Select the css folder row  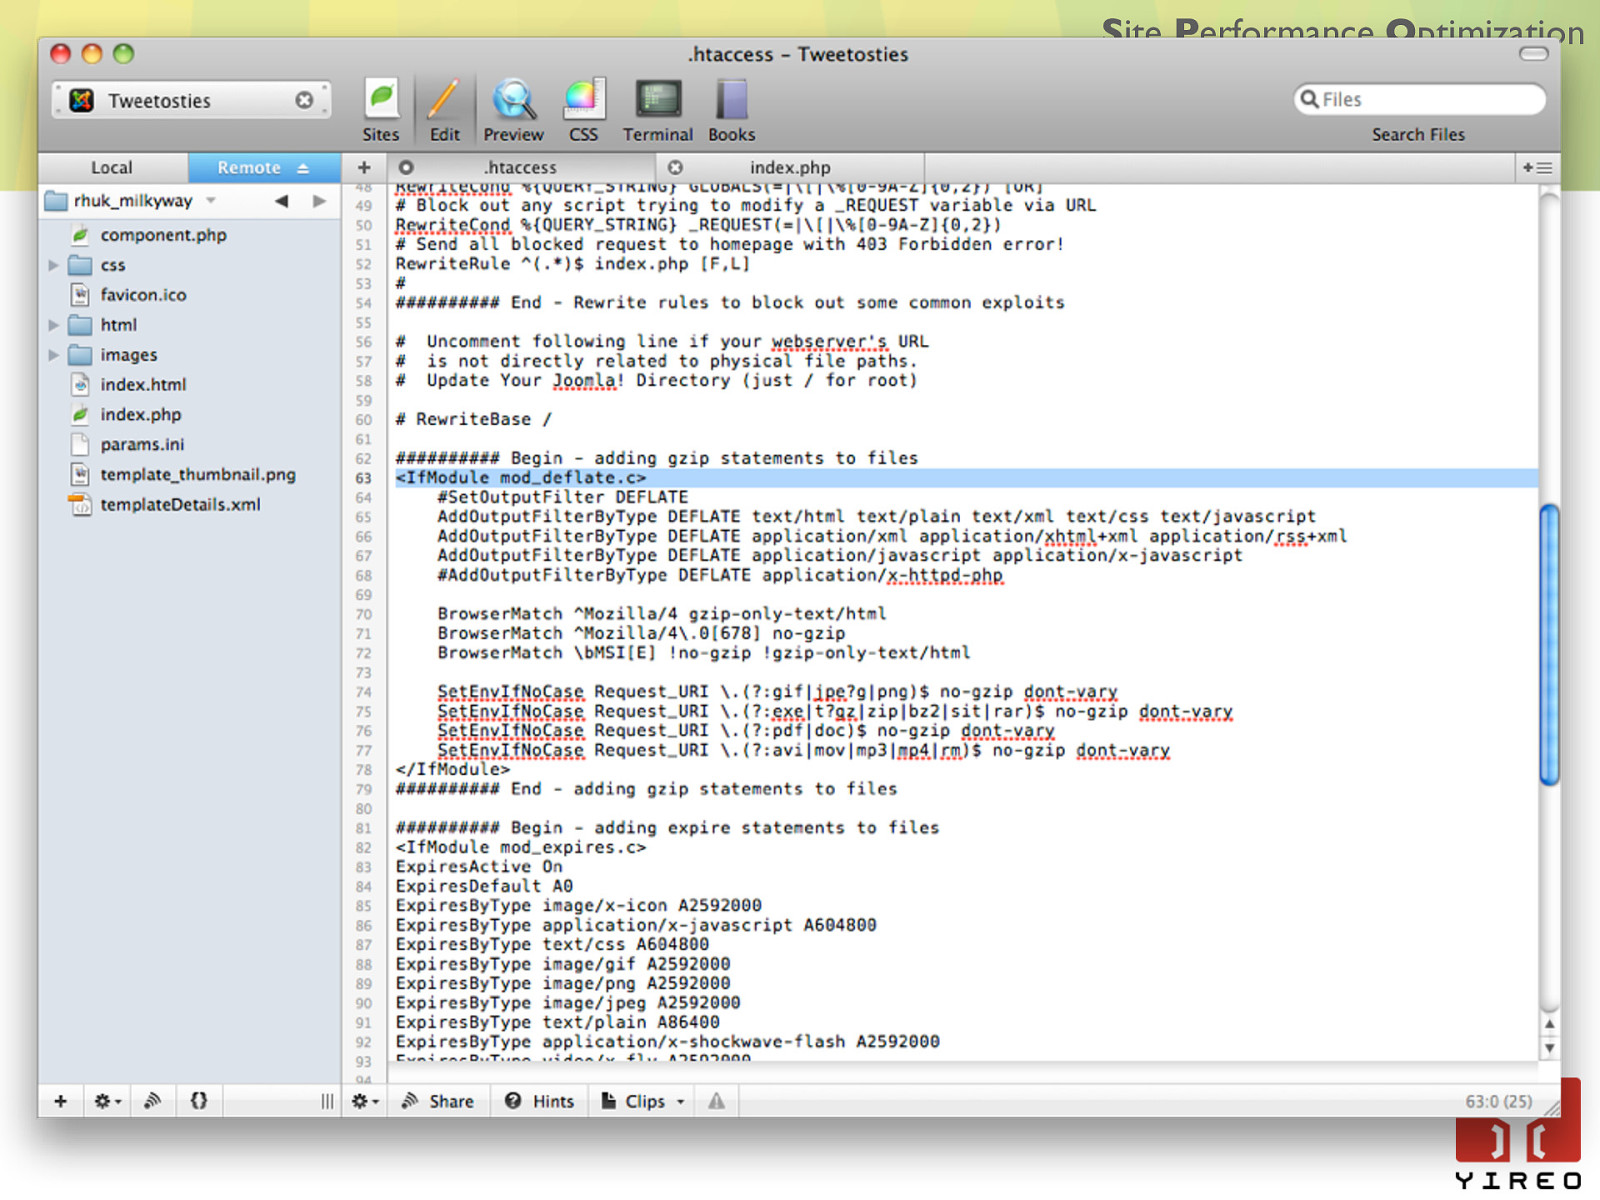click(x=190, y=265)
